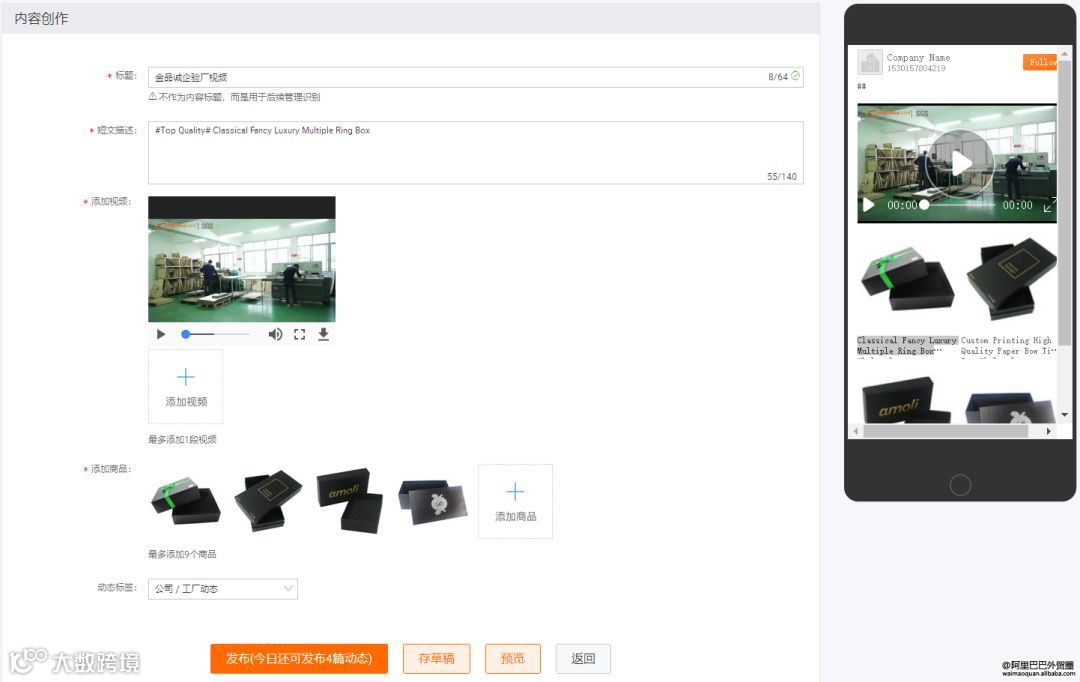Mute the uploaded video's volume icon
The width and height of the screenshot is (1080, 682).
(275, 334)
